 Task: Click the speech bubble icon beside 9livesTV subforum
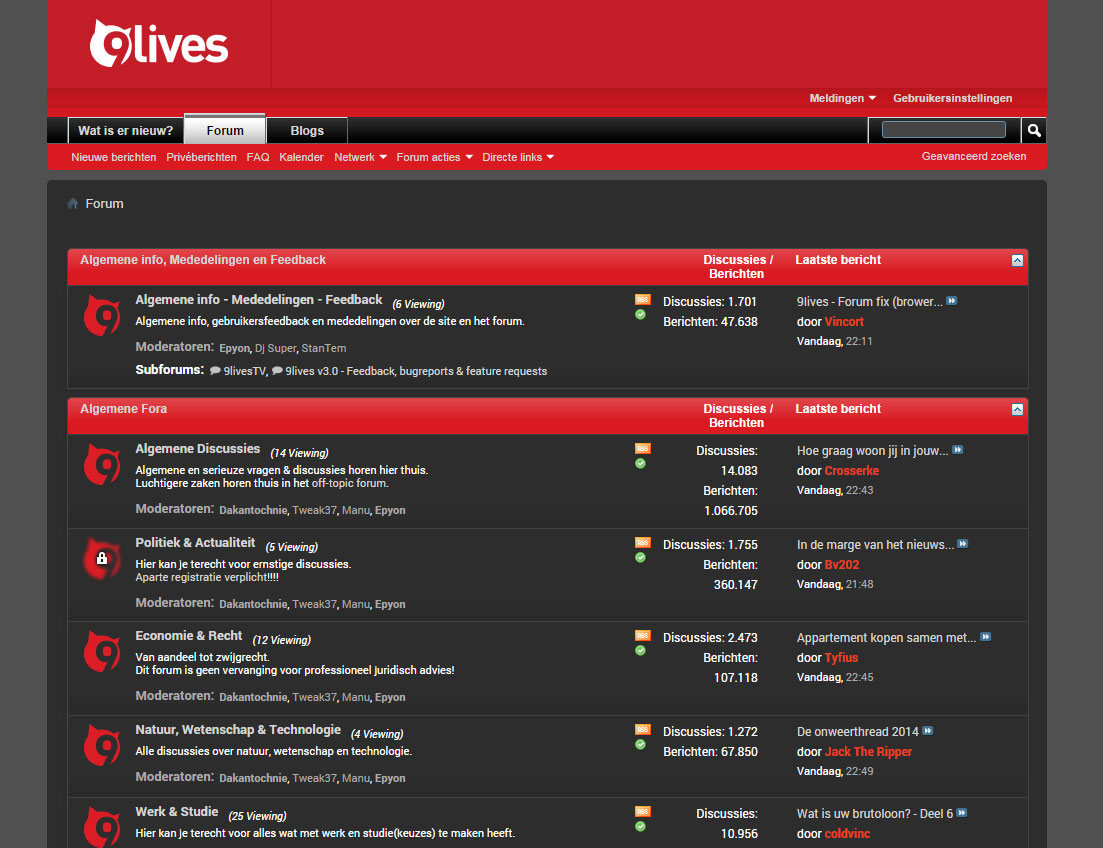pyautogui.click(x=214, y=370)
